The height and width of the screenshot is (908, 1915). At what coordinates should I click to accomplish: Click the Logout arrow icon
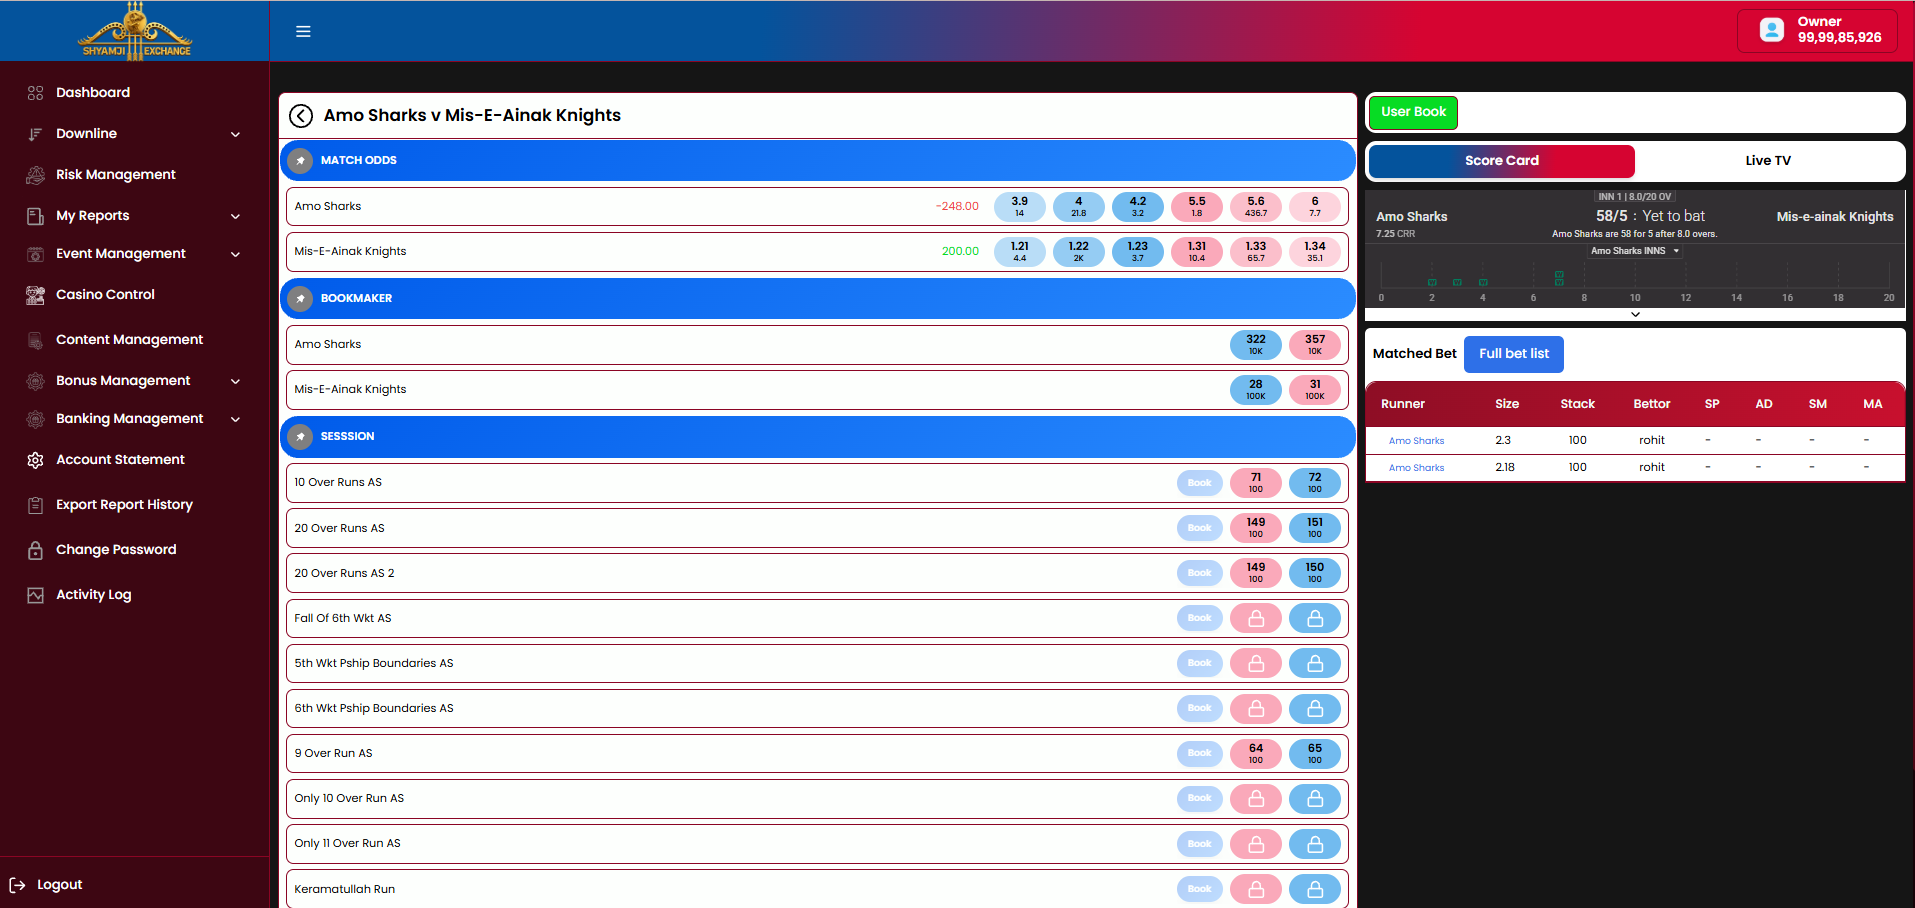(x=17, y=885)
